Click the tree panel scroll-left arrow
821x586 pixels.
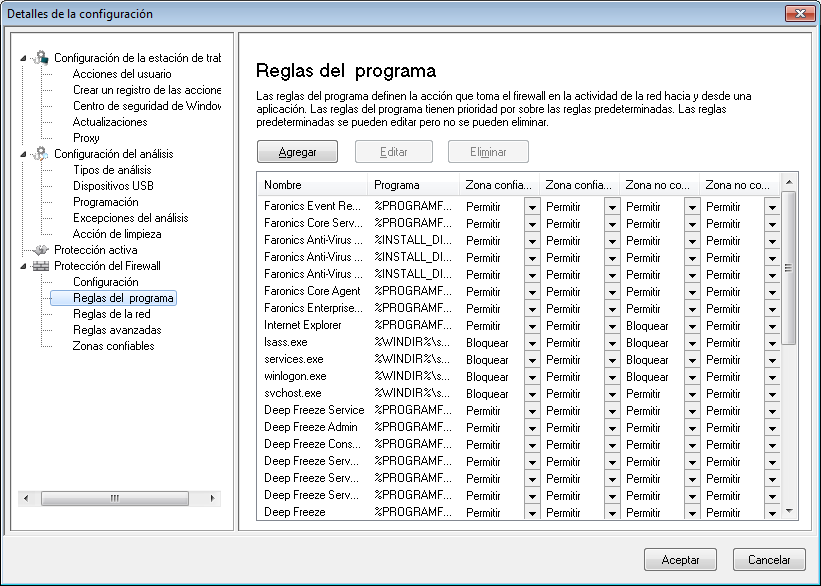click(x=26, y=498)
